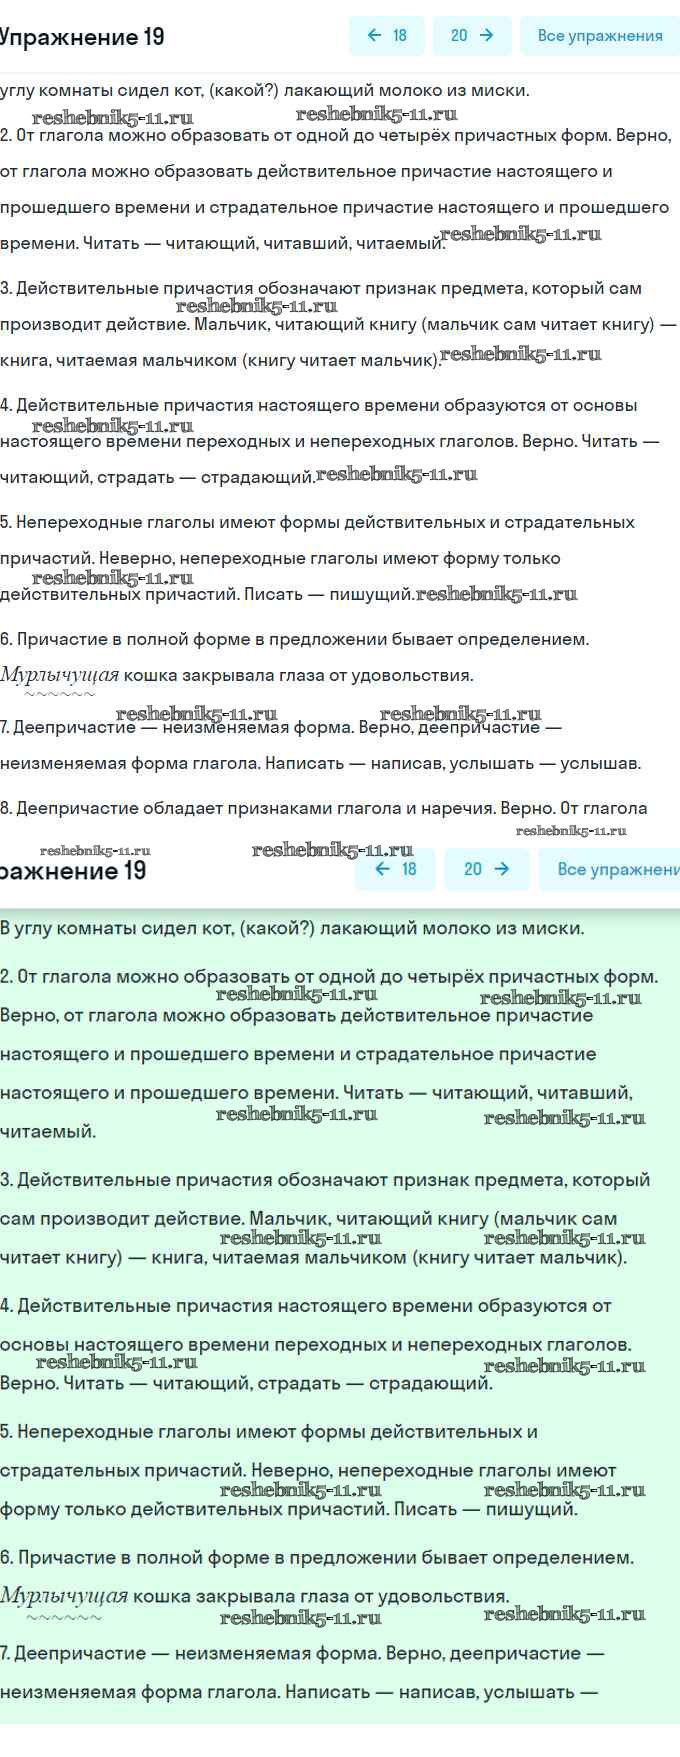The height and width of the screenshot is (1757, 680).
Task: Click the right arrow icon in the top header's 20 button
Action: coord(487,35)
